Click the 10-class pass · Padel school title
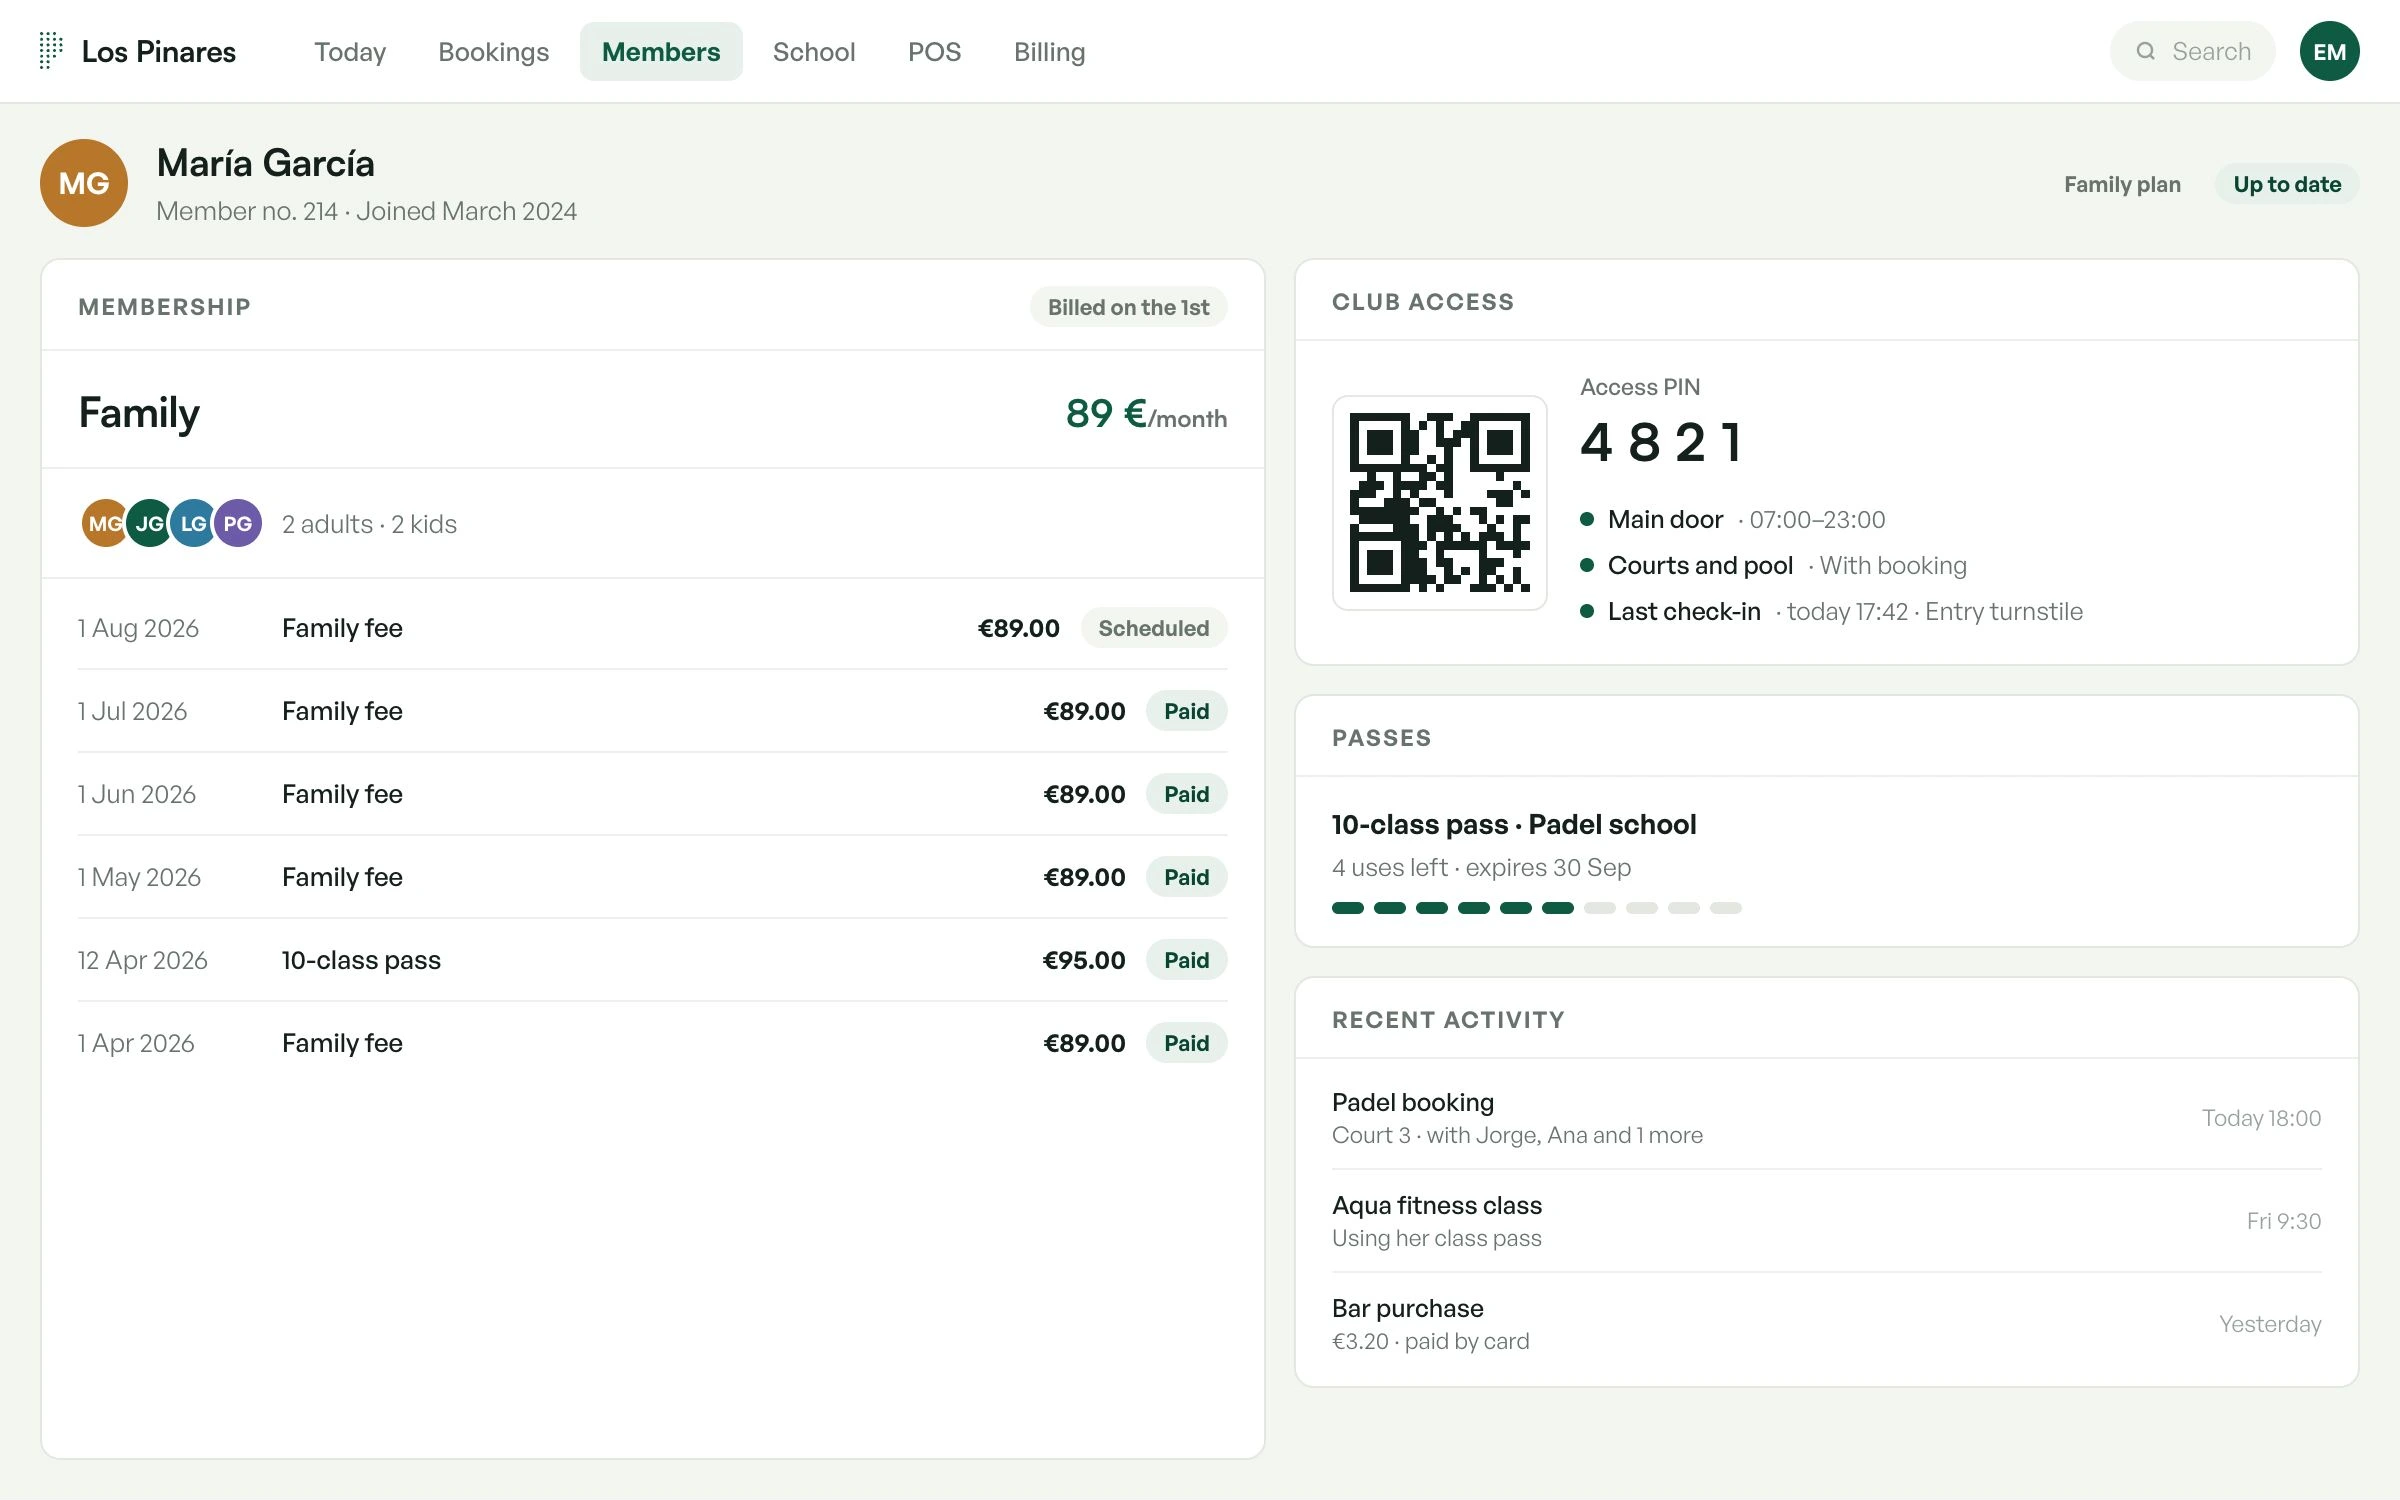This screenshot has width=2400, height=1500. pyautogui.click(x=1514, y=824)
